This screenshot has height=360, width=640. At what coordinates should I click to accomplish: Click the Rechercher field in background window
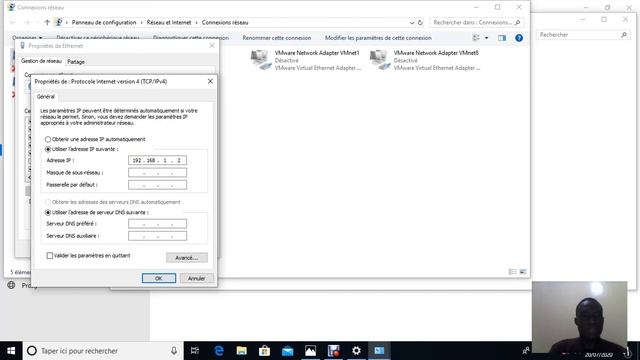point(583,35)
